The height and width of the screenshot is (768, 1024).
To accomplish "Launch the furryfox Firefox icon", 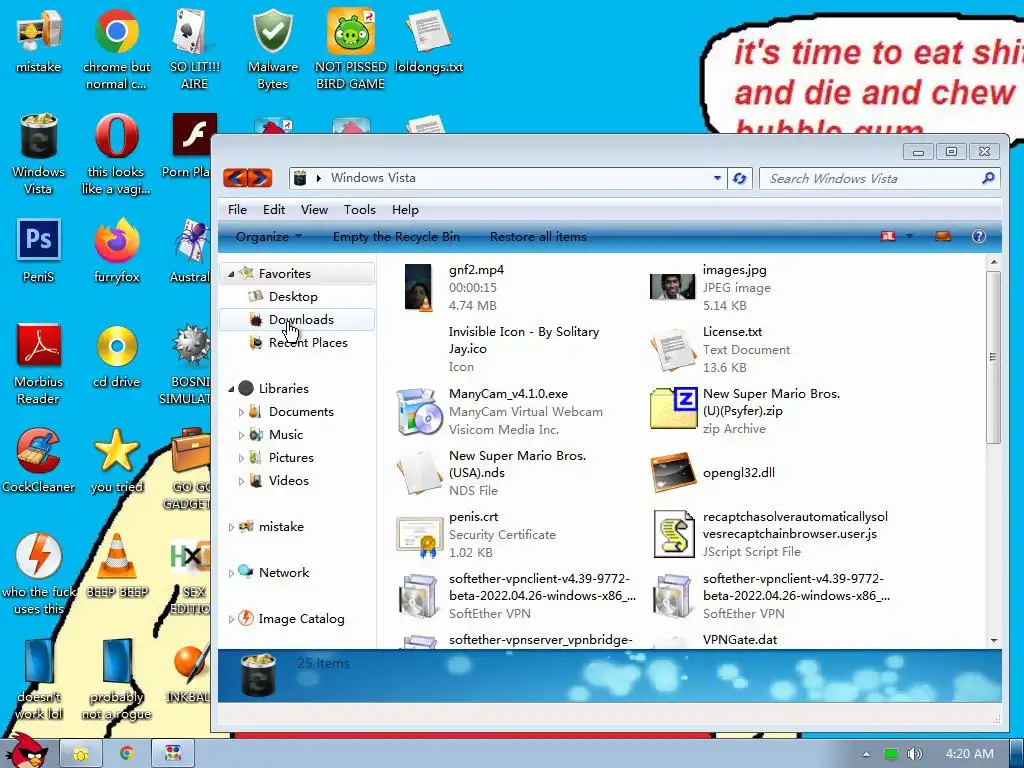I will tap(116, 251).
